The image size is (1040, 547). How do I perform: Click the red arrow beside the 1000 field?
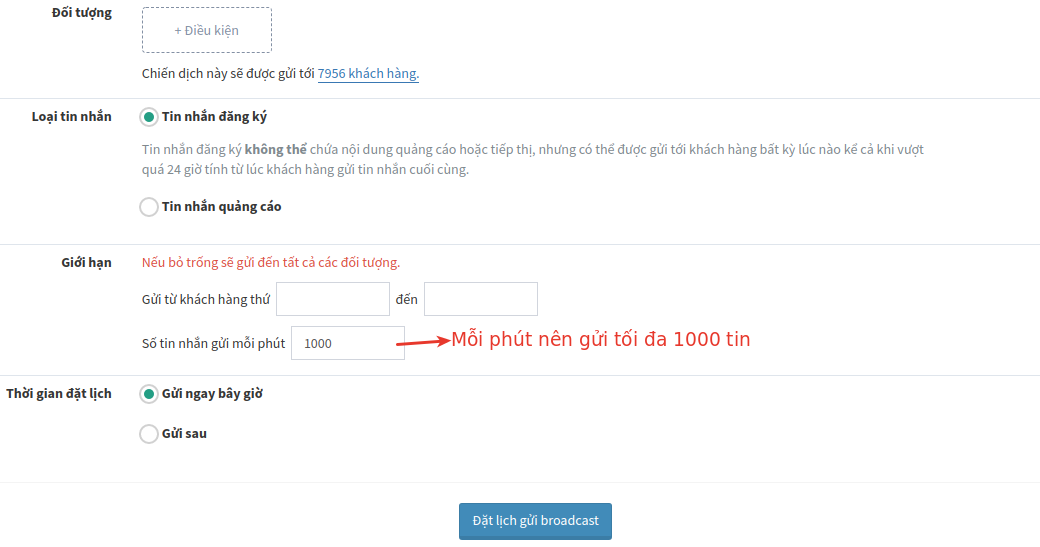[x=423, y=342]
